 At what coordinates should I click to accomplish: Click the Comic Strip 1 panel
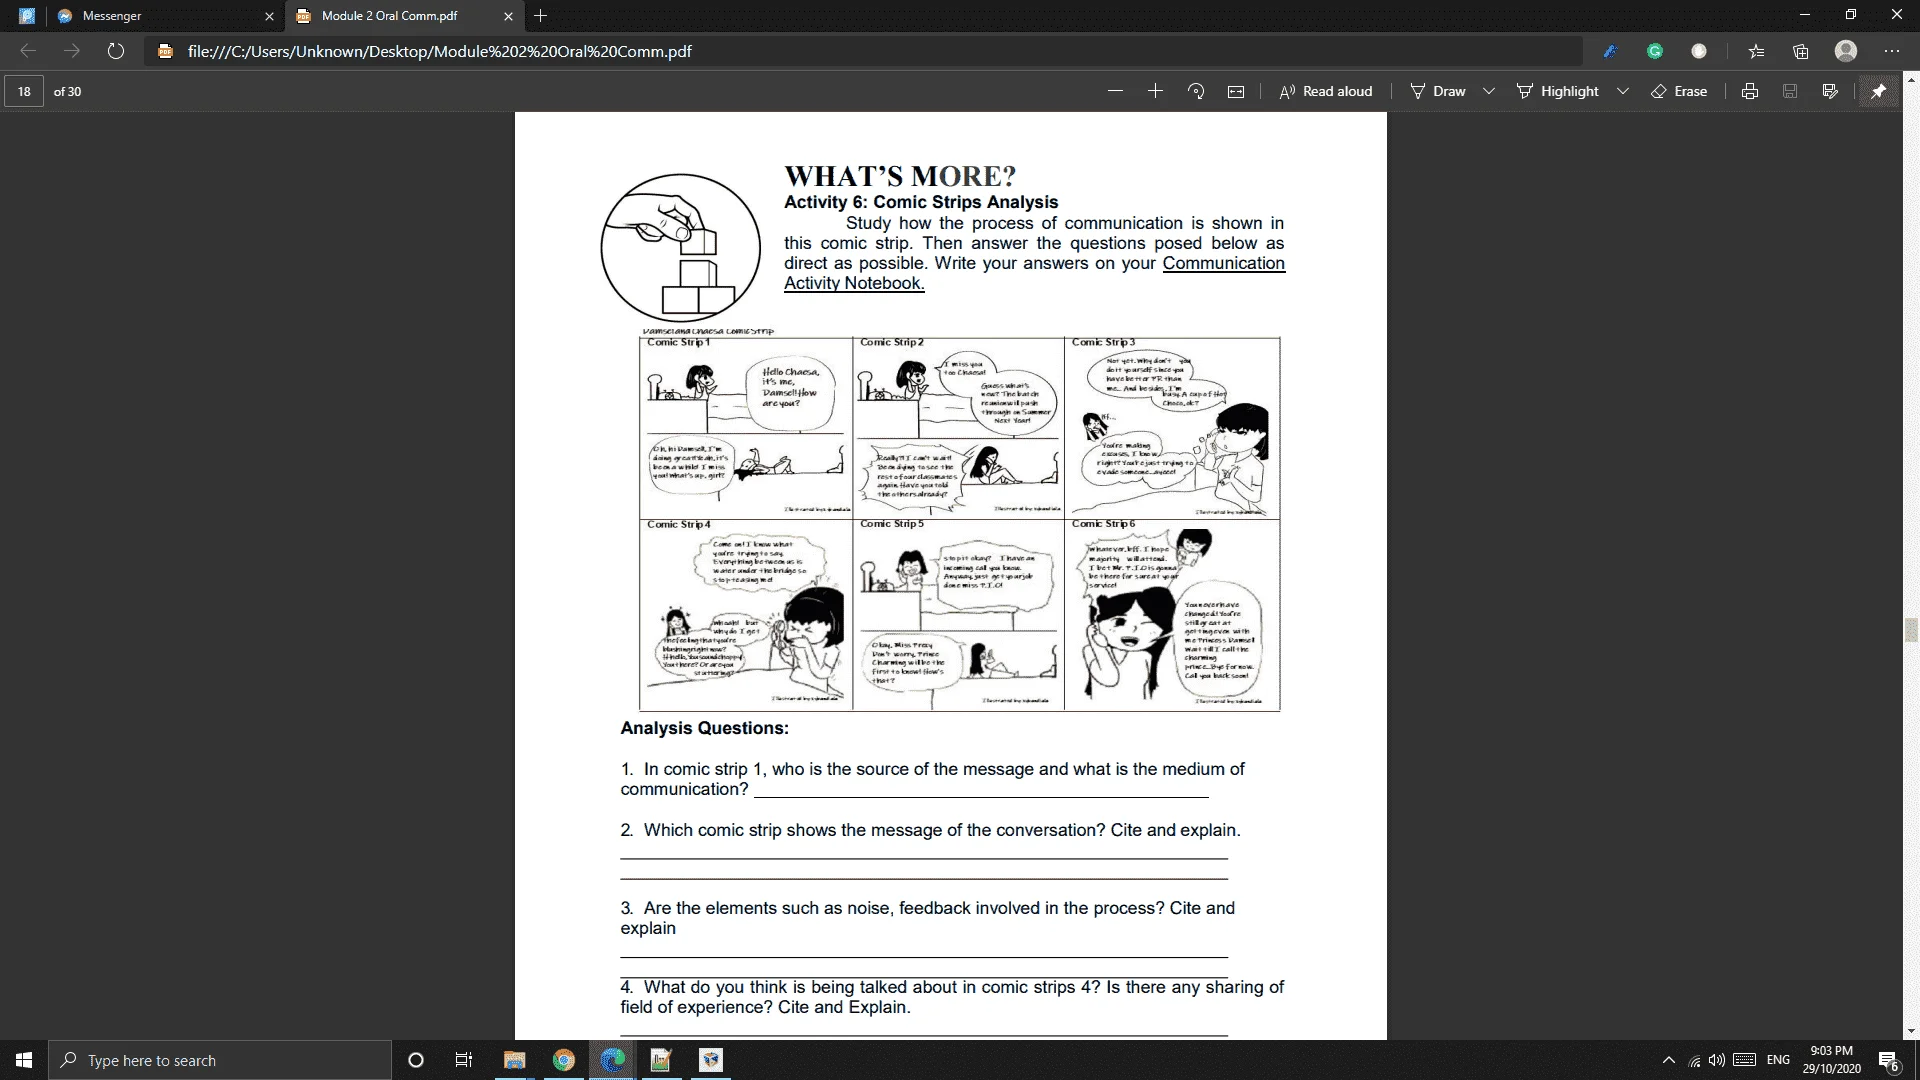746,428
